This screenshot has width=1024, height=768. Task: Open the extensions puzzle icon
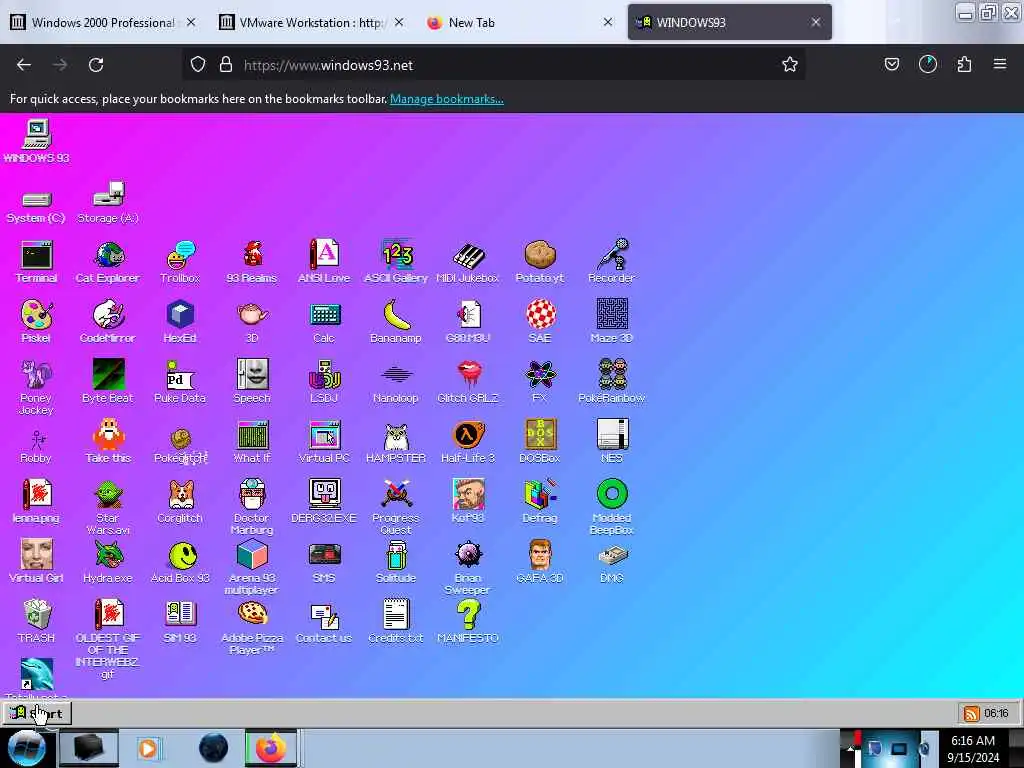[x=964, y=64]
